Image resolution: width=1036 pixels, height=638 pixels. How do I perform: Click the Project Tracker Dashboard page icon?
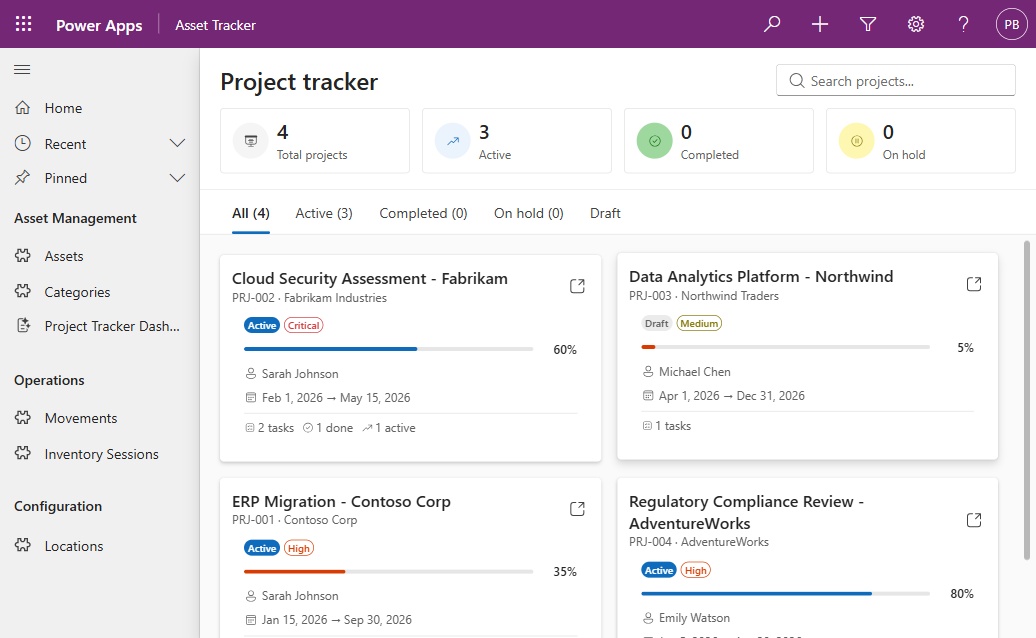tap(22, 325)
